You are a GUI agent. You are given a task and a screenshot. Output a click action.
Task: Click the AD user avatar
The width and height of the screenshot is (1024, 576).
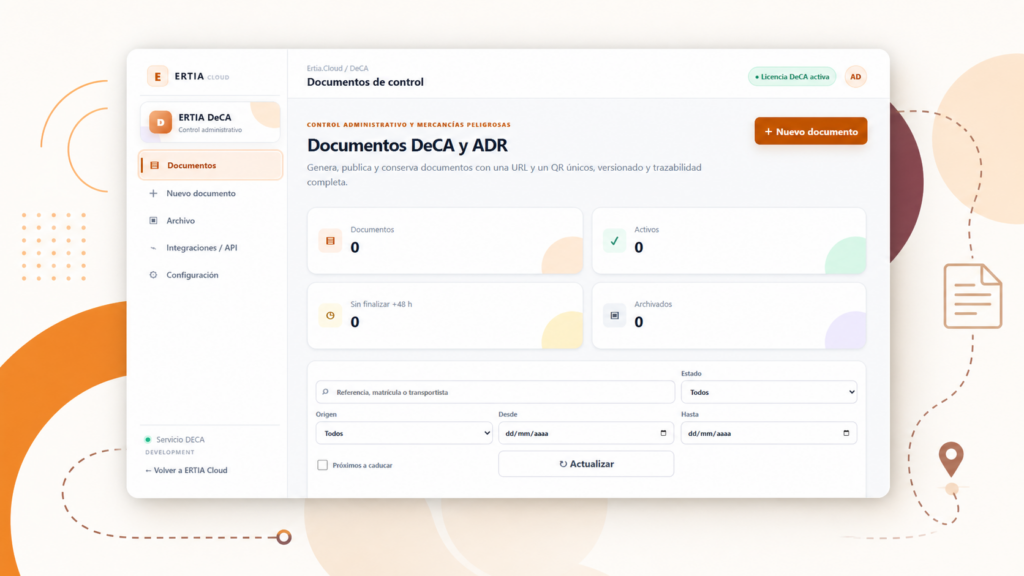[x=856, y=77]
